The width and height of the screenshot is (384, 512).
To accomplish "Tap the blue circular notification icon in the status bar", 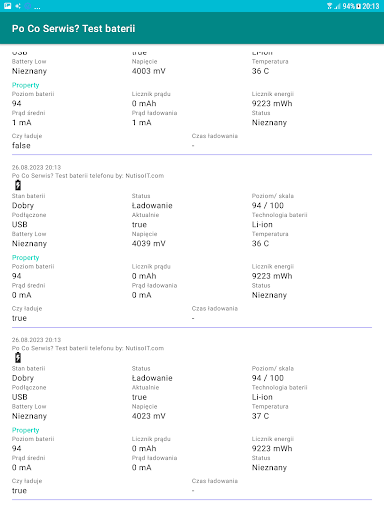I will point(28,6).
